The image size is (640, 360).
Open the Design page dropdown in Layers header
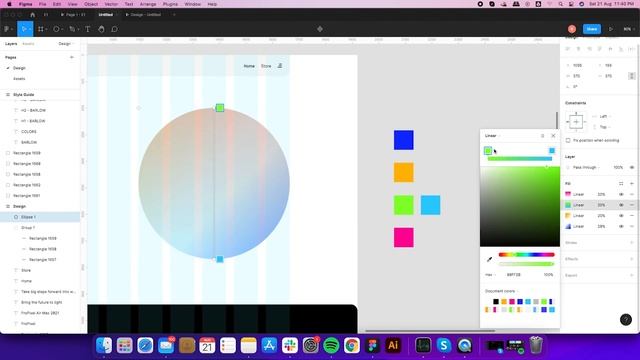point(66,44)
